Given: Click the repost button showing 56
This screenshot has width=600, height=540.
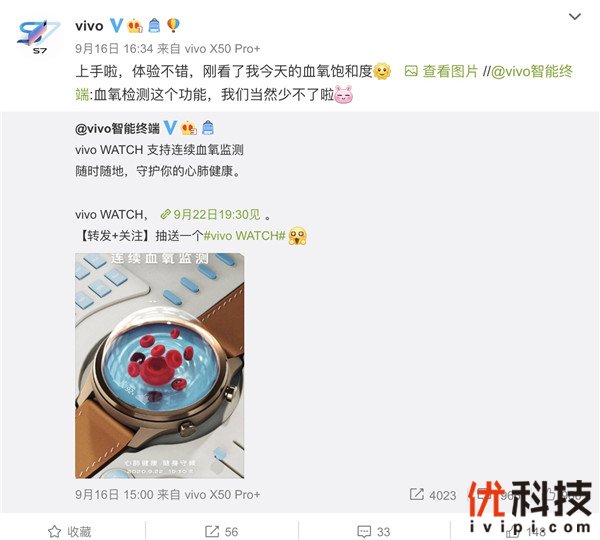Looking at the screenshot, I should 221,531.
